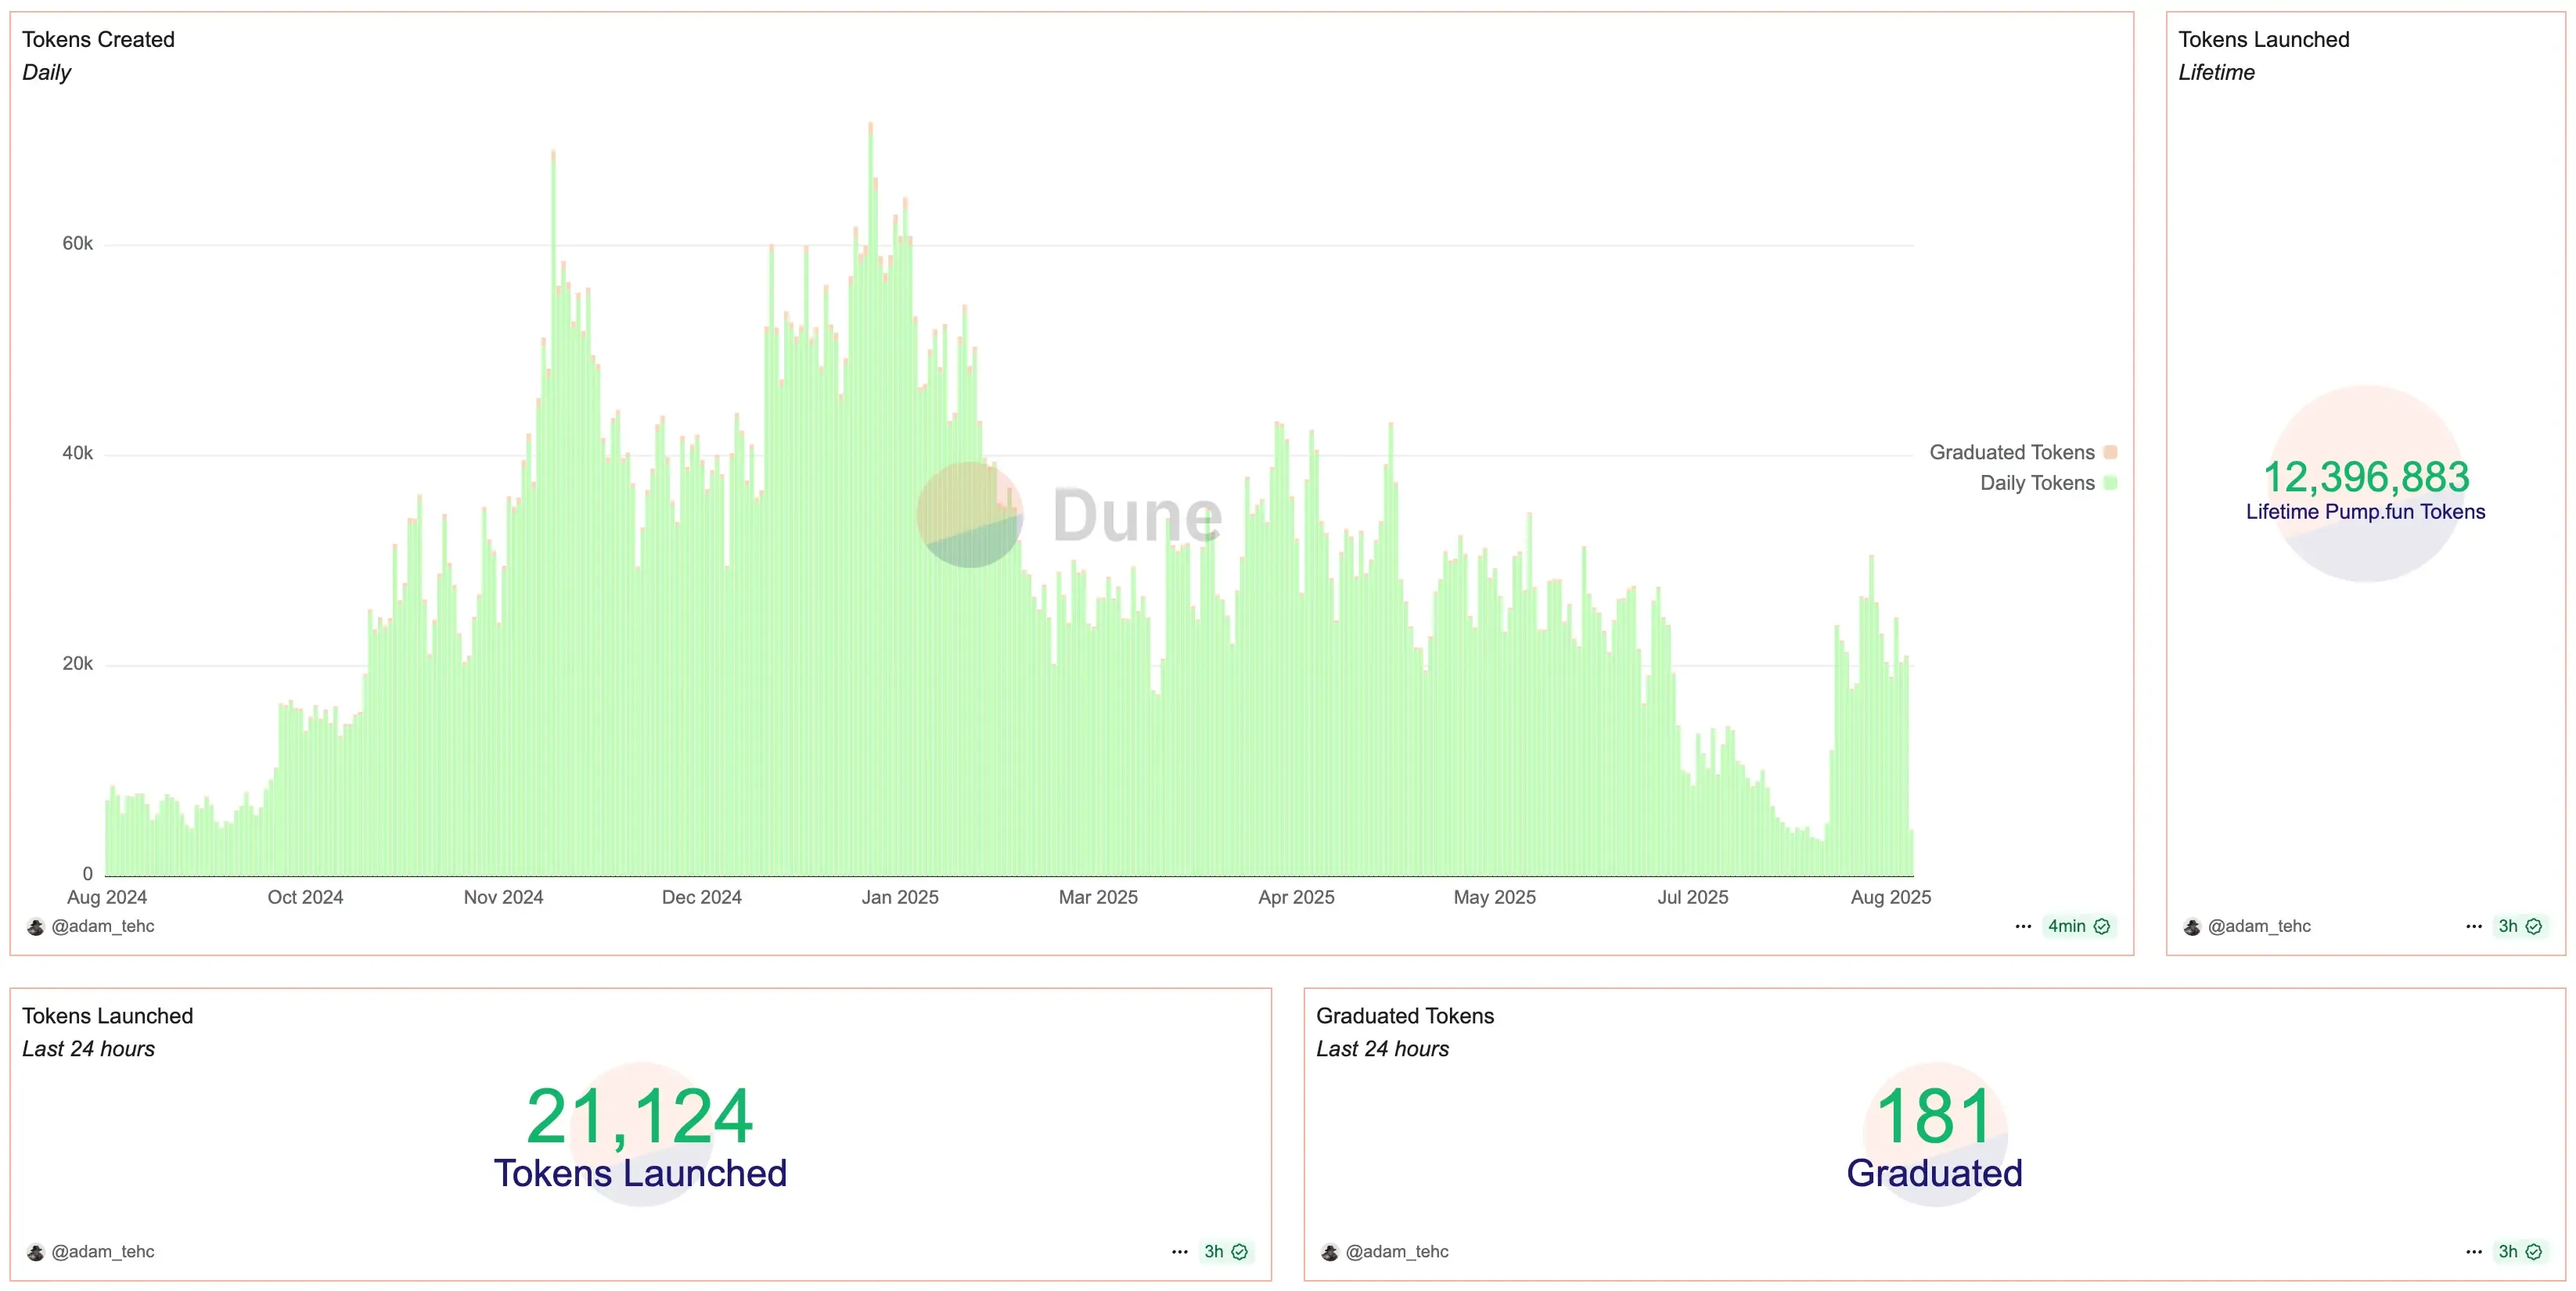Toggle the Graduated Tokens series in the legend
This screenshot has height=1291, width=2576.
pyautogui.click(x=2012, y=452)
